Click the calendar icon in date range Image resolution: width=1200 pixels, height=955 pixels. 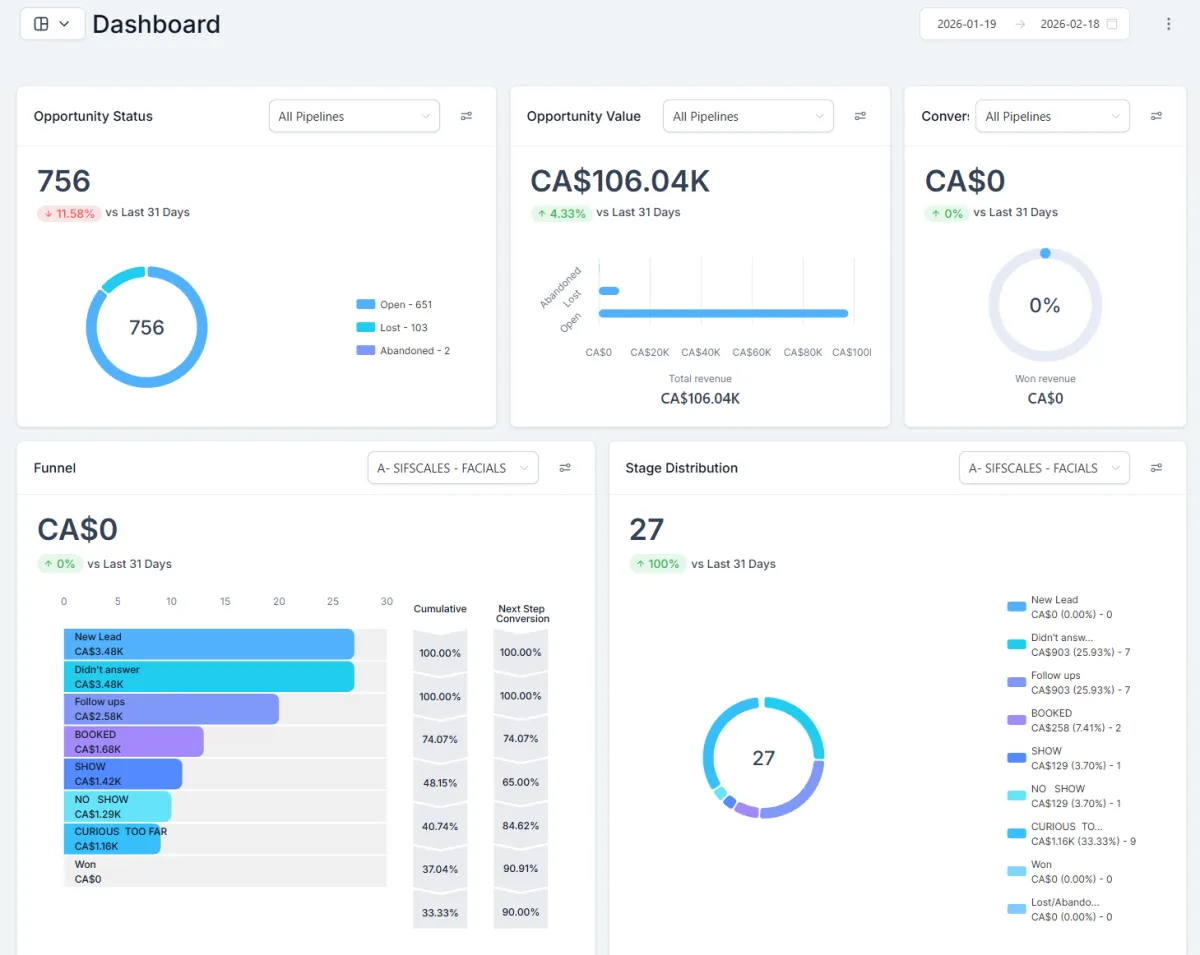[1112, 24]
